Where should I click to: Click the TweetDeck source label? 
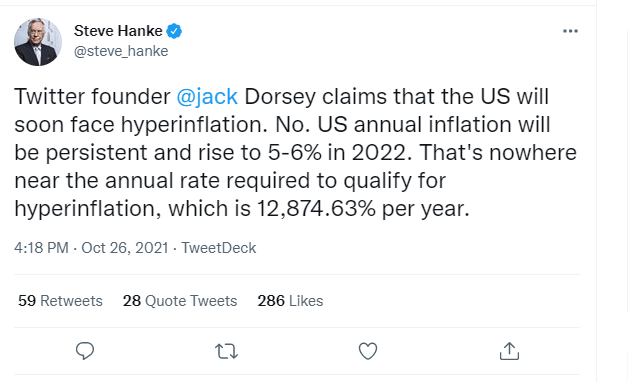[x=219, y=248]
